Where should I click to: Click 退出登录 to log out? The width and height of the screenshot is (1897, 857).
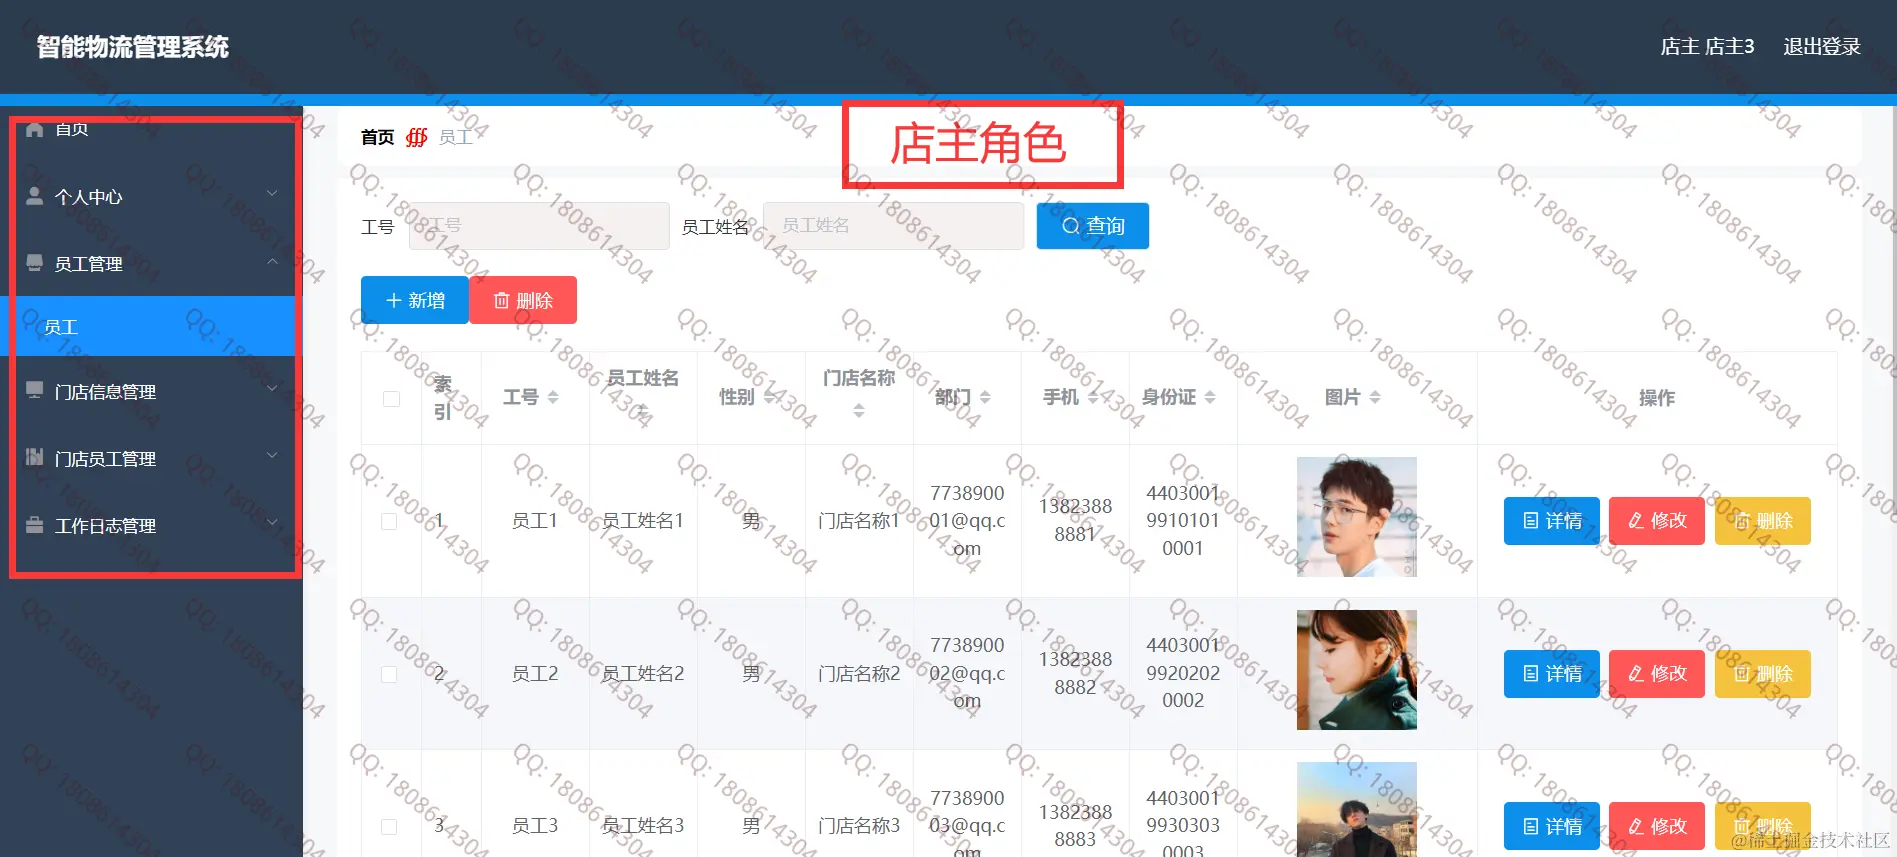(1821, 46)
